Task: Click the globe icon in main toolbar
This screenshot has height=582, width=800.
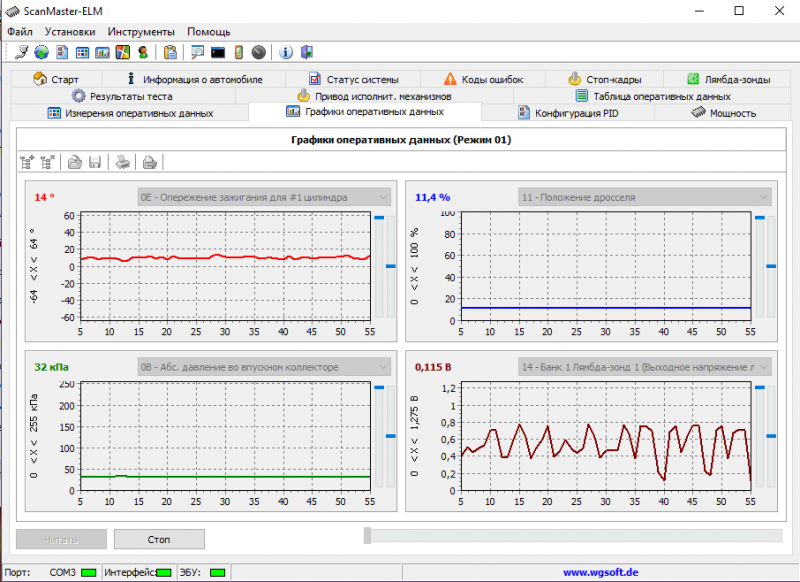Action: tap(41, 52)
